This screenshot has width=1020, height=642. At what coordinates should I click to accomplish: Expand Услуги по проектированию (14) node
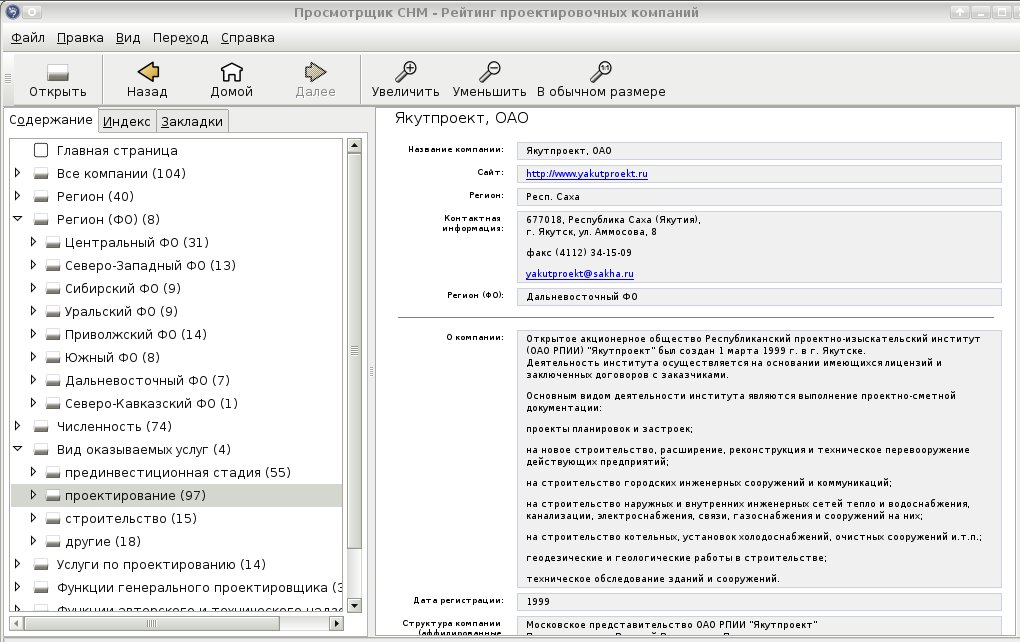pos(18,564)
